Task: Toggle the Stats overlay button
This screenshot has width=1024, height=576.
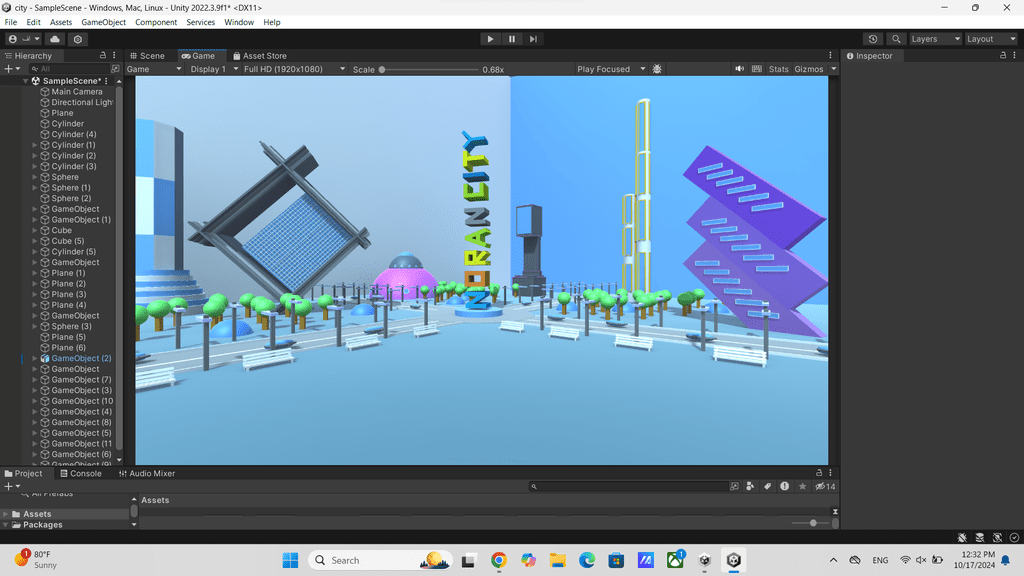Action: pos(778,69)
